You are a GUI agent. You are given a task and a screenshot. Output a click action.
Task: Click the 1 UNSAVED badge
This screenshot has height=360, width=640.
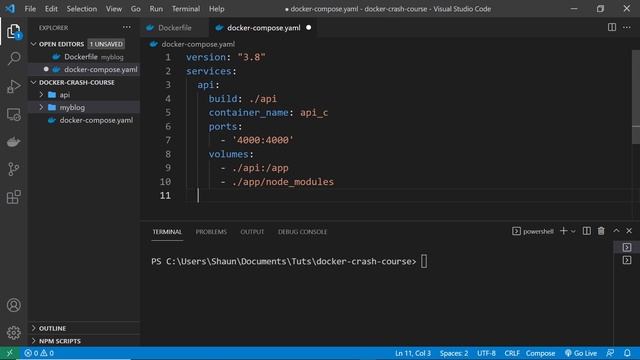click(106, 44)
